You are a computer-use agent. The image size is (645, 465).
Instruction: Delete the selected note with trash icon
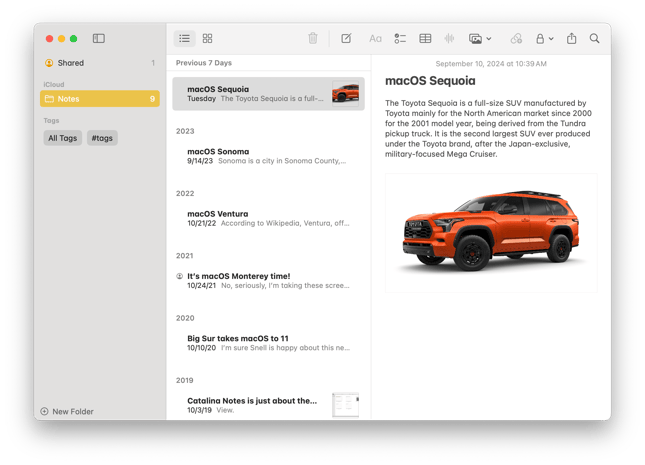click(x=313, y=39)
